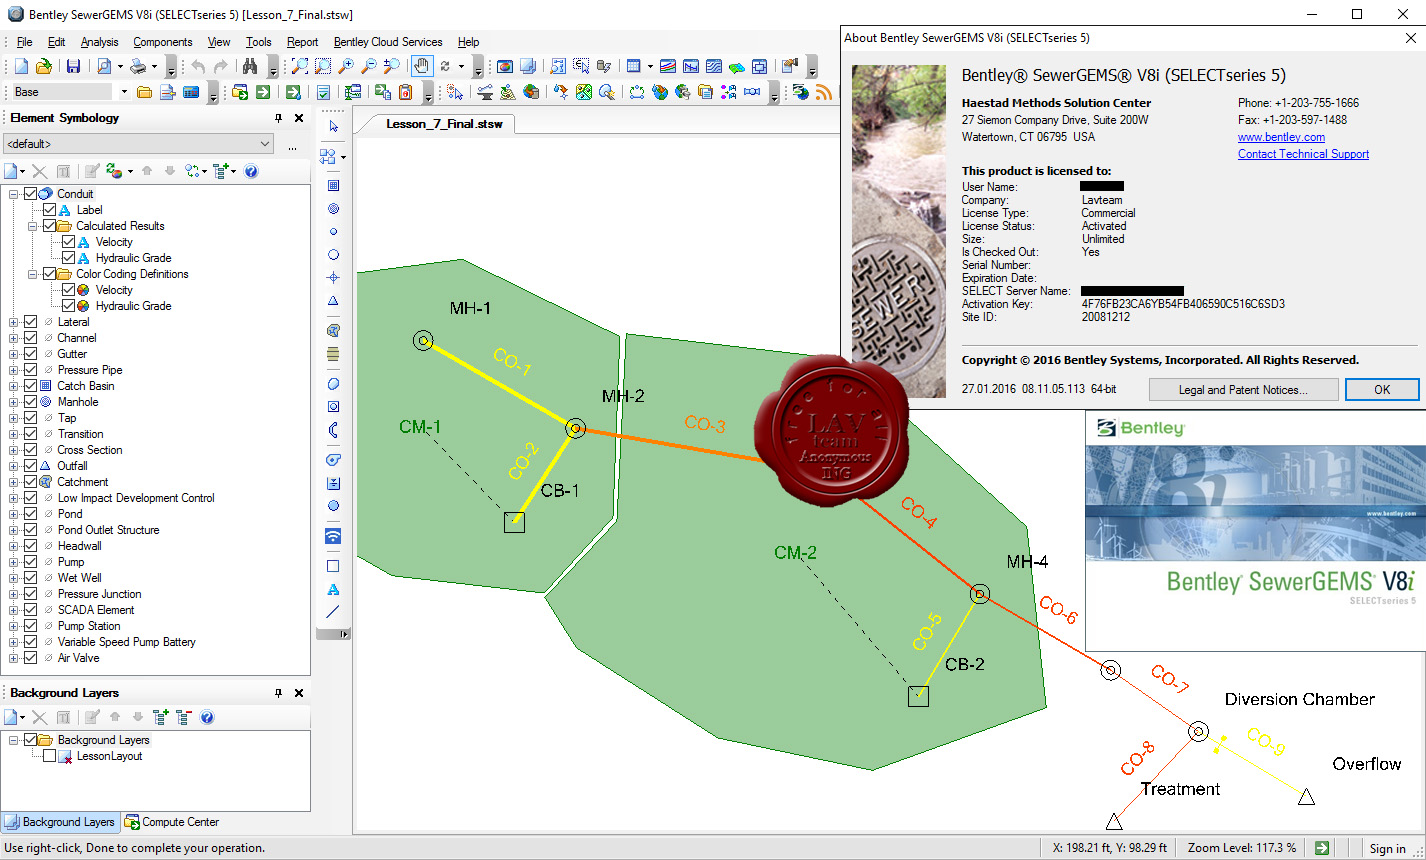
Task: Toggle the Air Valve checkbox
Action: click(30, 658)
